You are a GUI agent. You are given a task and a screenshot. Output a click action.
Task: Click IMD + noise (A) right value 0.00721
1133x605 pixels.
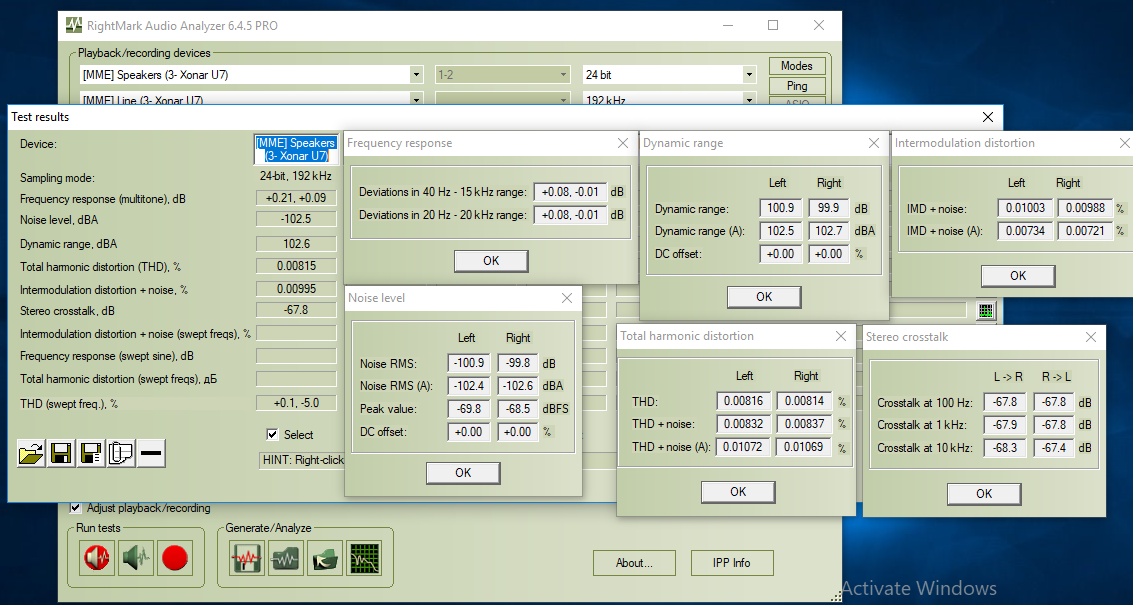point(1085,231)
